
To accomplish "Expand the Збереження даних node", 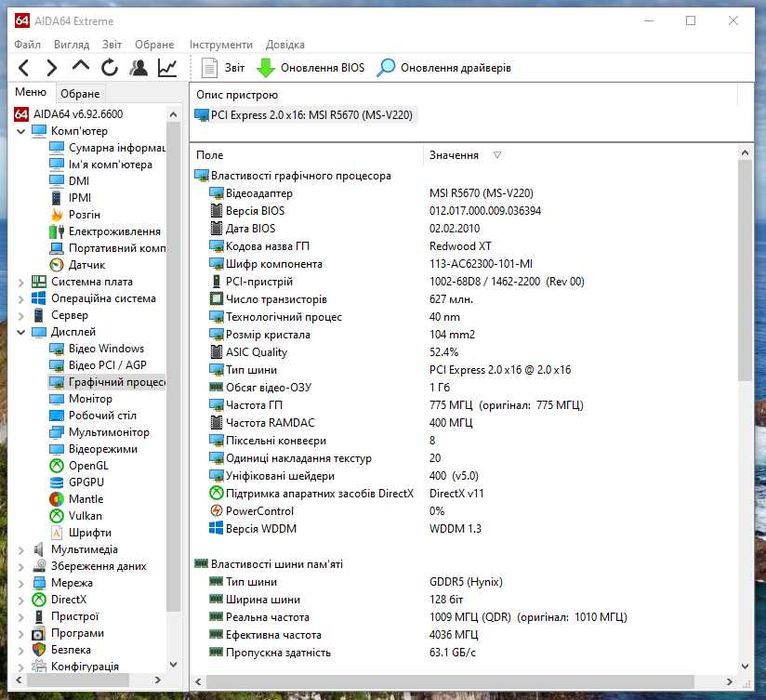I will click(21, 566).
